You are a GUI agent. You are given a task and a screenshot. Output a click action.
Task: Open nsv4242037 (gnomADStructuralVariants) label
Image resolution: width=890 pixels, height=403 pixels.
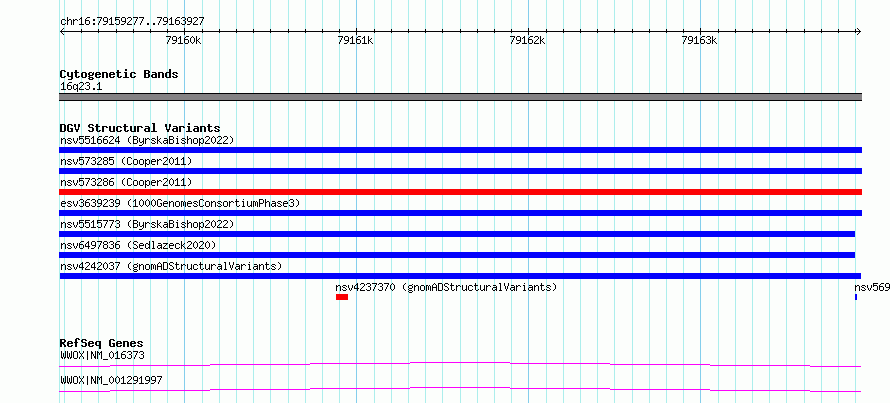click(x=171, y=266)
